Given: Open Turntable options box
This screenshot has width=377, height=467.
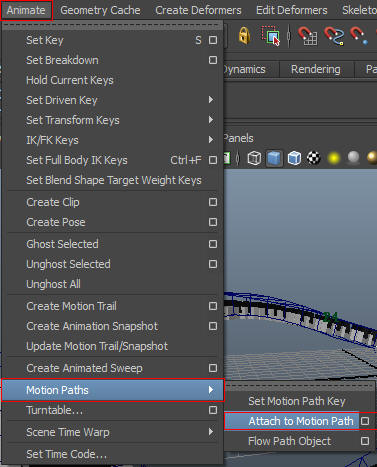Looking at the screenshot, I should (x=213, y=410).
